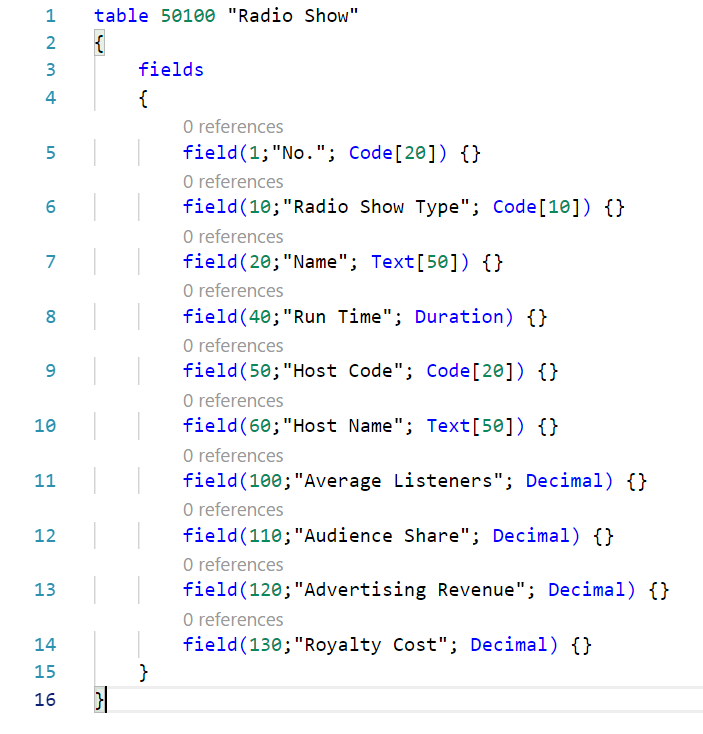Click the Decimal type of "Royalty Cost"

pyautogui.click(x=509, y=645)
